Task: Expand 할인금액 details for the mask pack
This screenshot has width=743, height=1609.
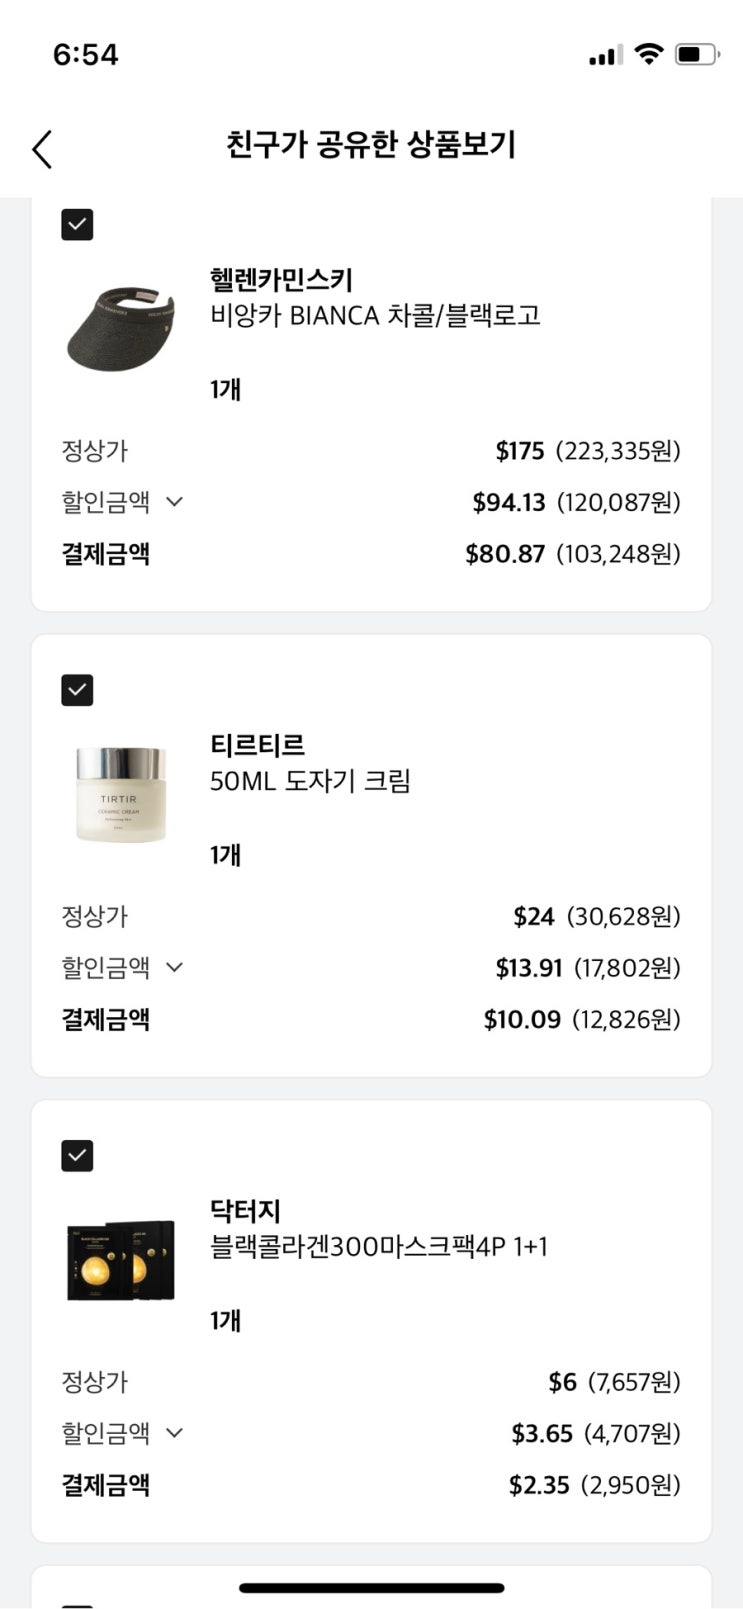Action: (x=174, y=1433)
